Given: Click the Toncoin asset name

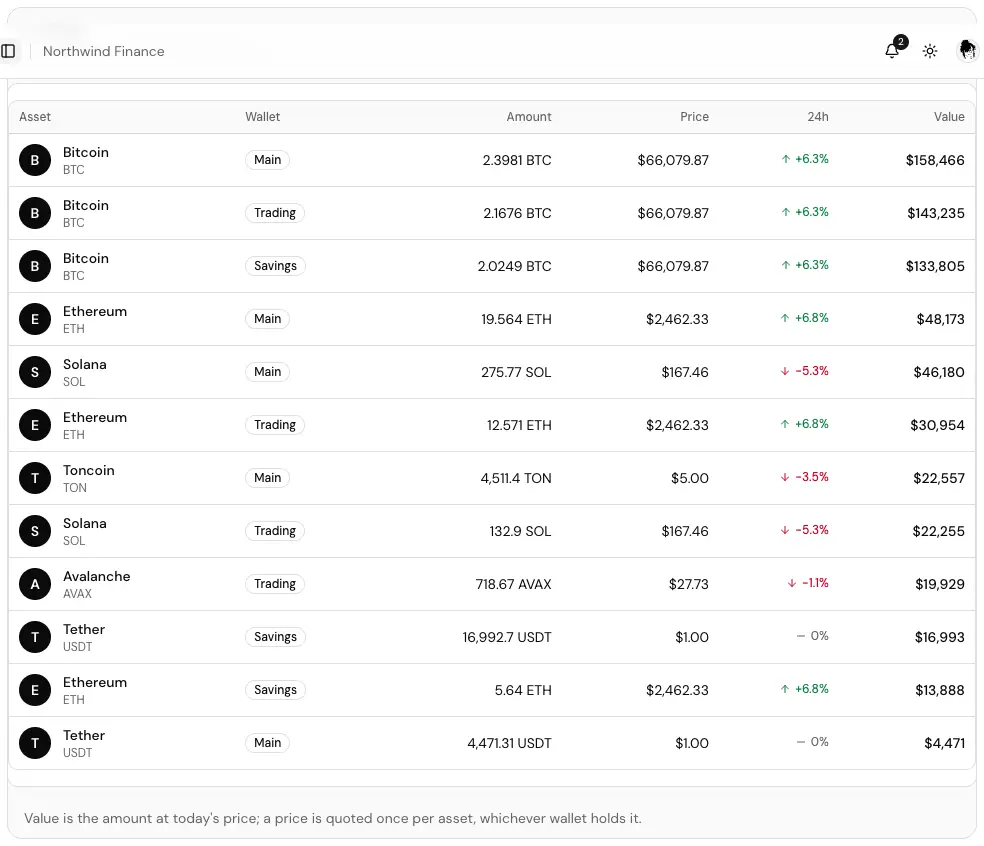Looking at the screenshot, I should pos(88,471).
